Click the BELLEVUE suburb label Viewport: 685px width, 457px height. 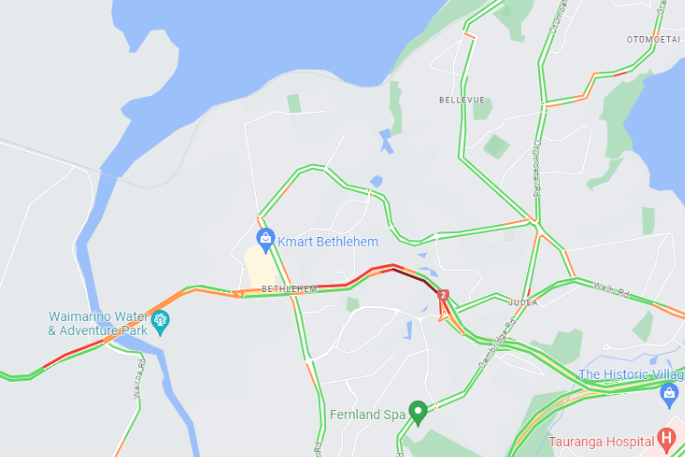click(462, 100)
